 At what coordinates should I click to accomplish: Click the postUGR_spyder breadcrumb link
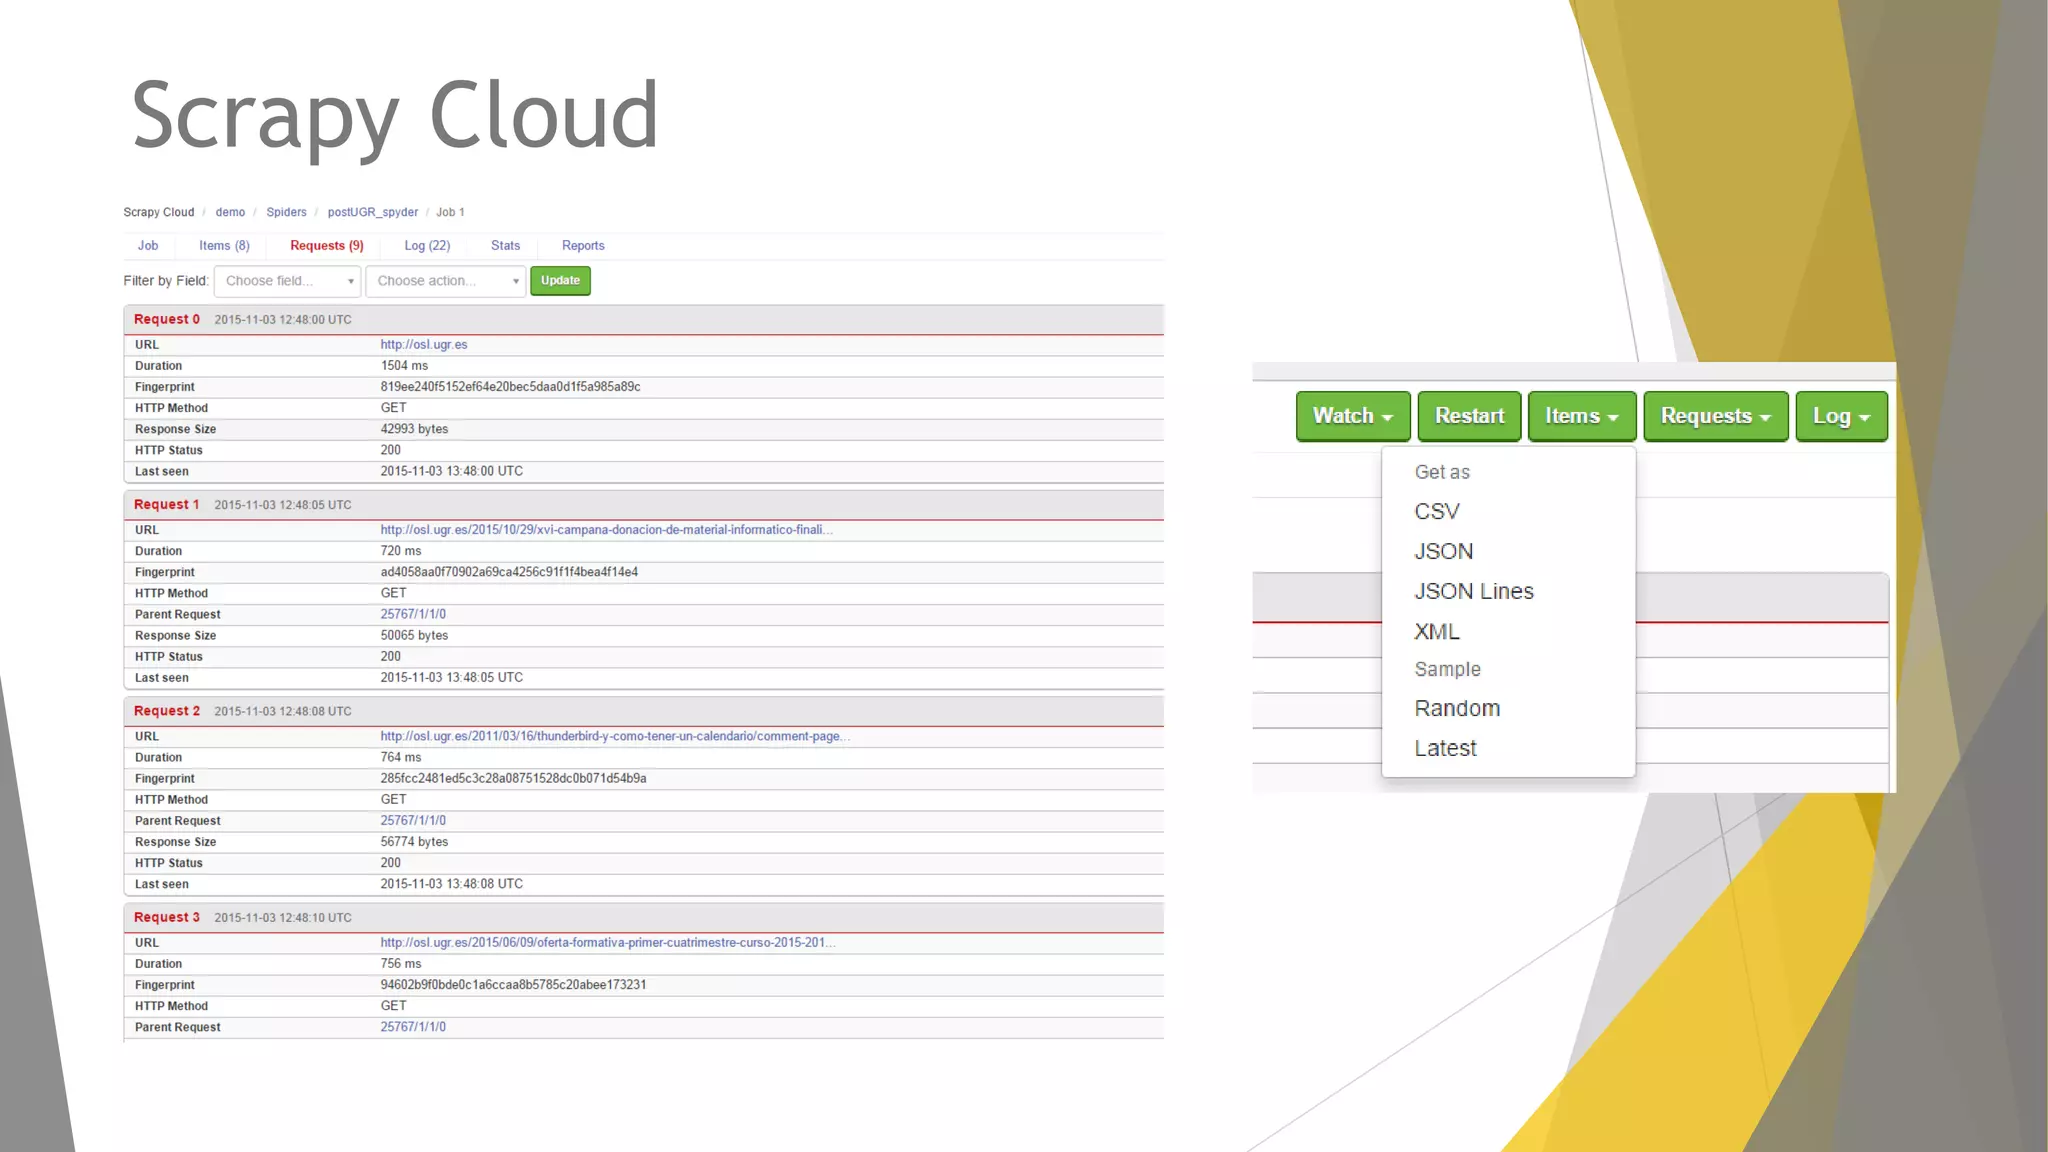tap(373, 213)
